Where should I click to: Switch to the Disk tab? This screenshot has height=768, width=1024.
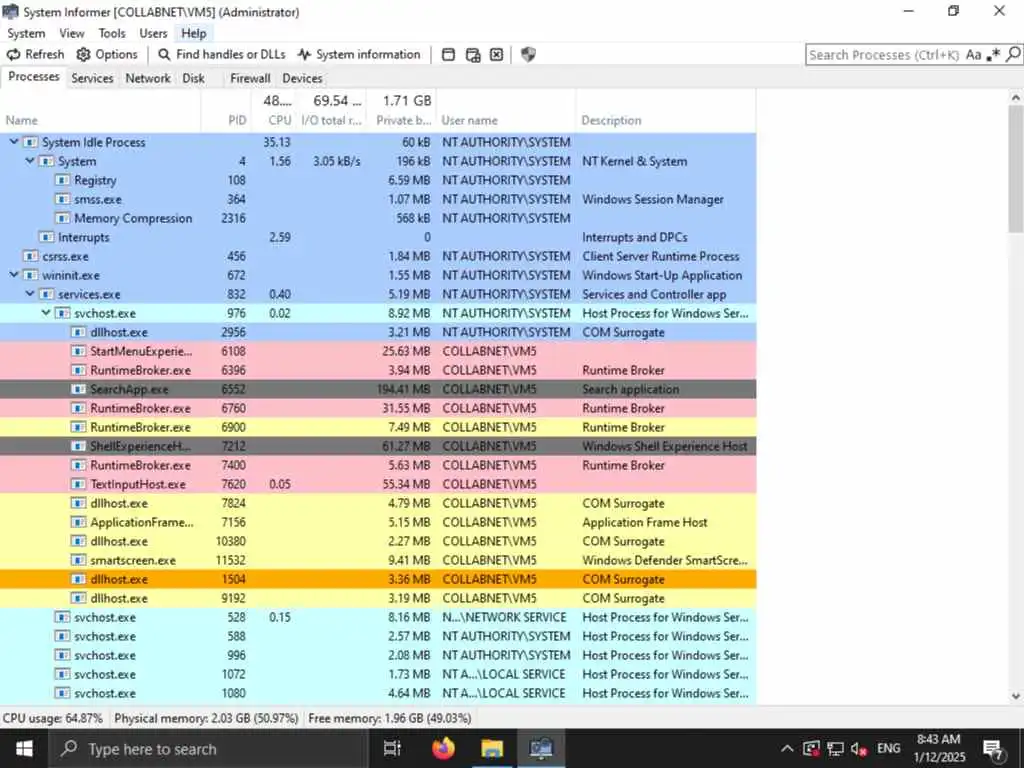point(193,78)
